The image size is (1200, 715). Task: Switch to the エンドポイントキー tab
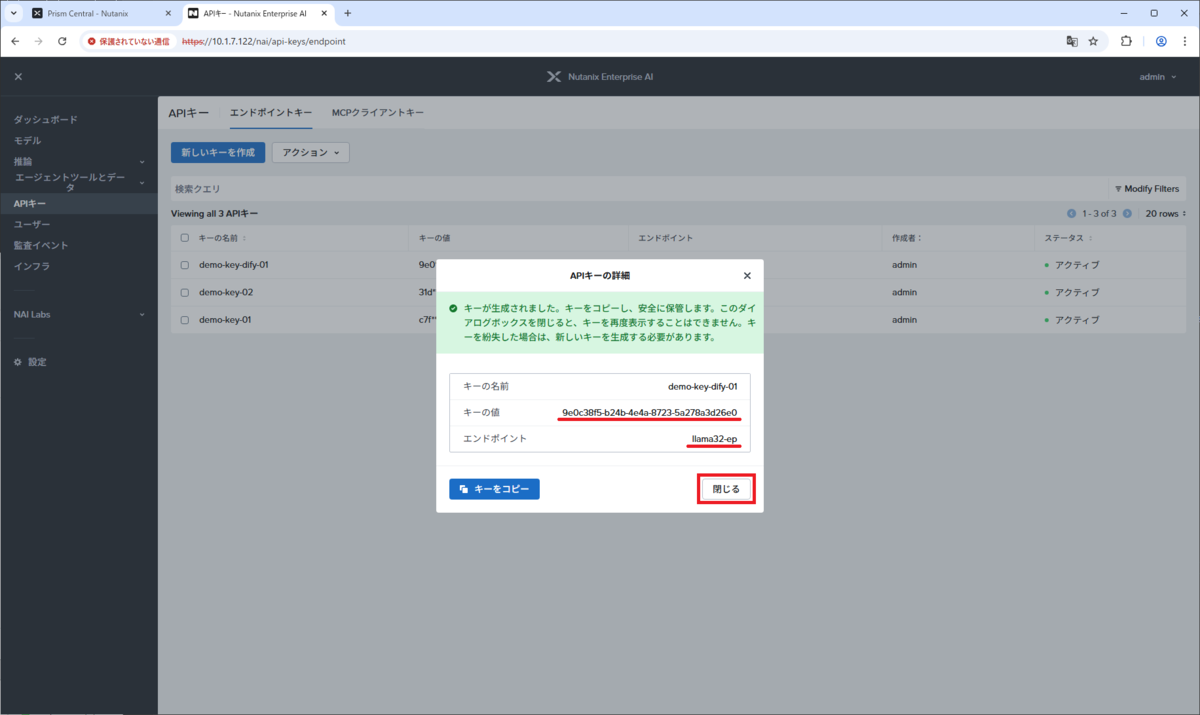pyautogui.click(x=271, y=113)
